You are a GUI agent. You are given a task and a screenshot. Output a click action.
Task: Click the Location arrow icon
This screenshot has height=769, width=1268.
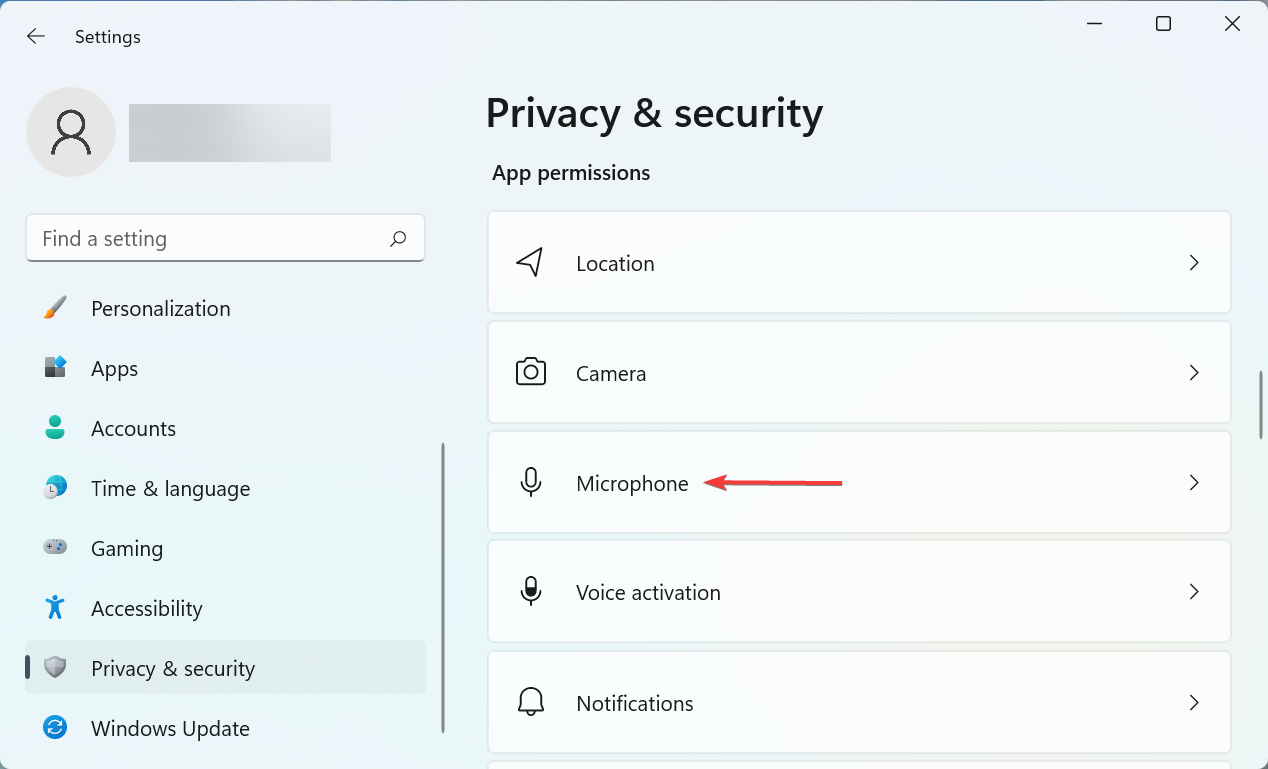530,262
